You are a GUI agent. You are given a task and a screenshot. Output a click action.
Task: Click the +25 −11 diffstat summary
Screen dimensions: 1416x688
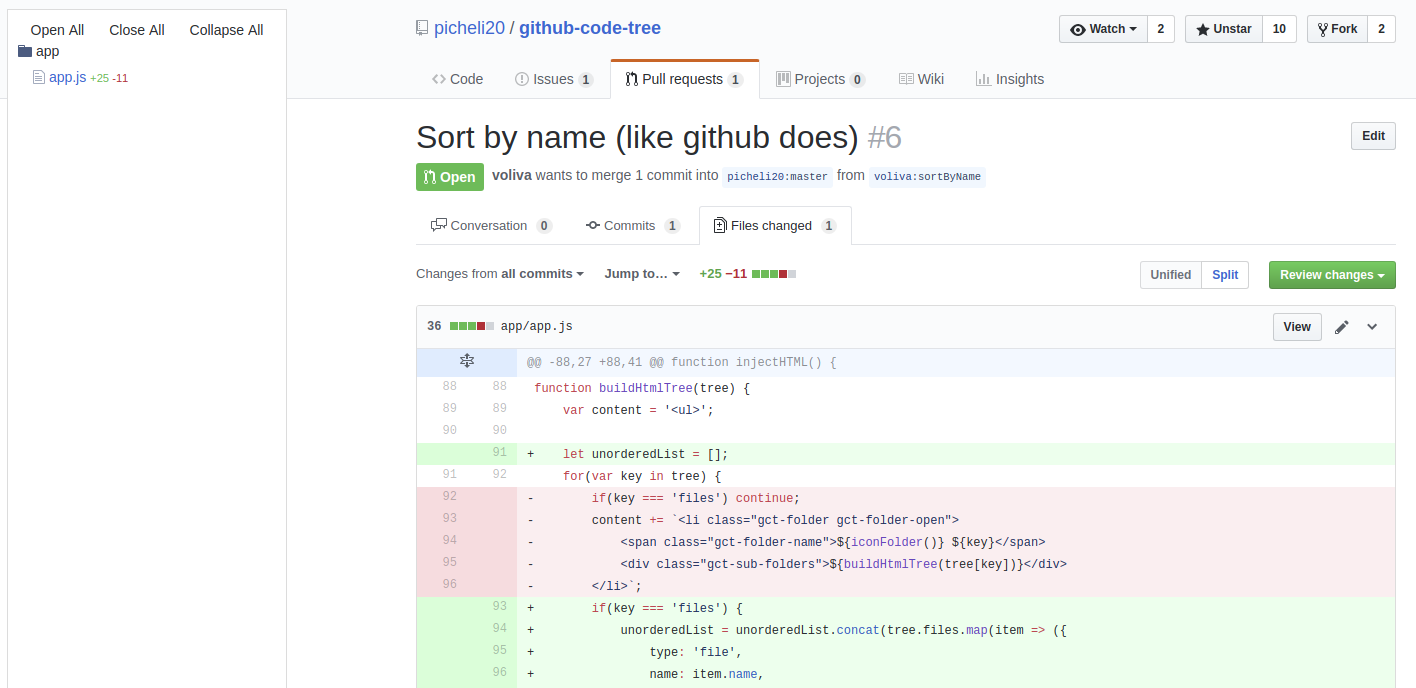(723, 274)
